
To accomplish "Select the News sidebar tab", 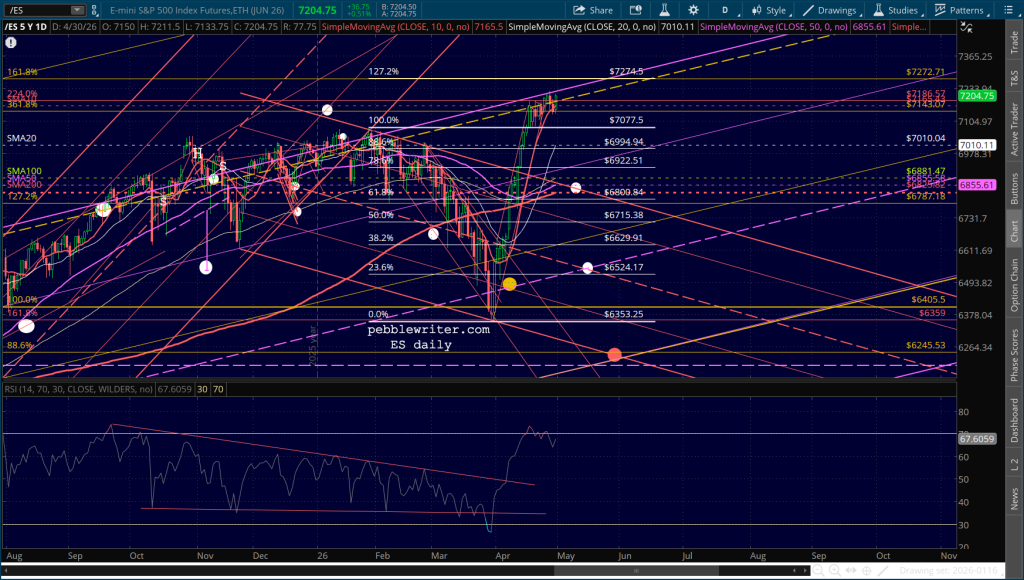I will pos(1014,498).
